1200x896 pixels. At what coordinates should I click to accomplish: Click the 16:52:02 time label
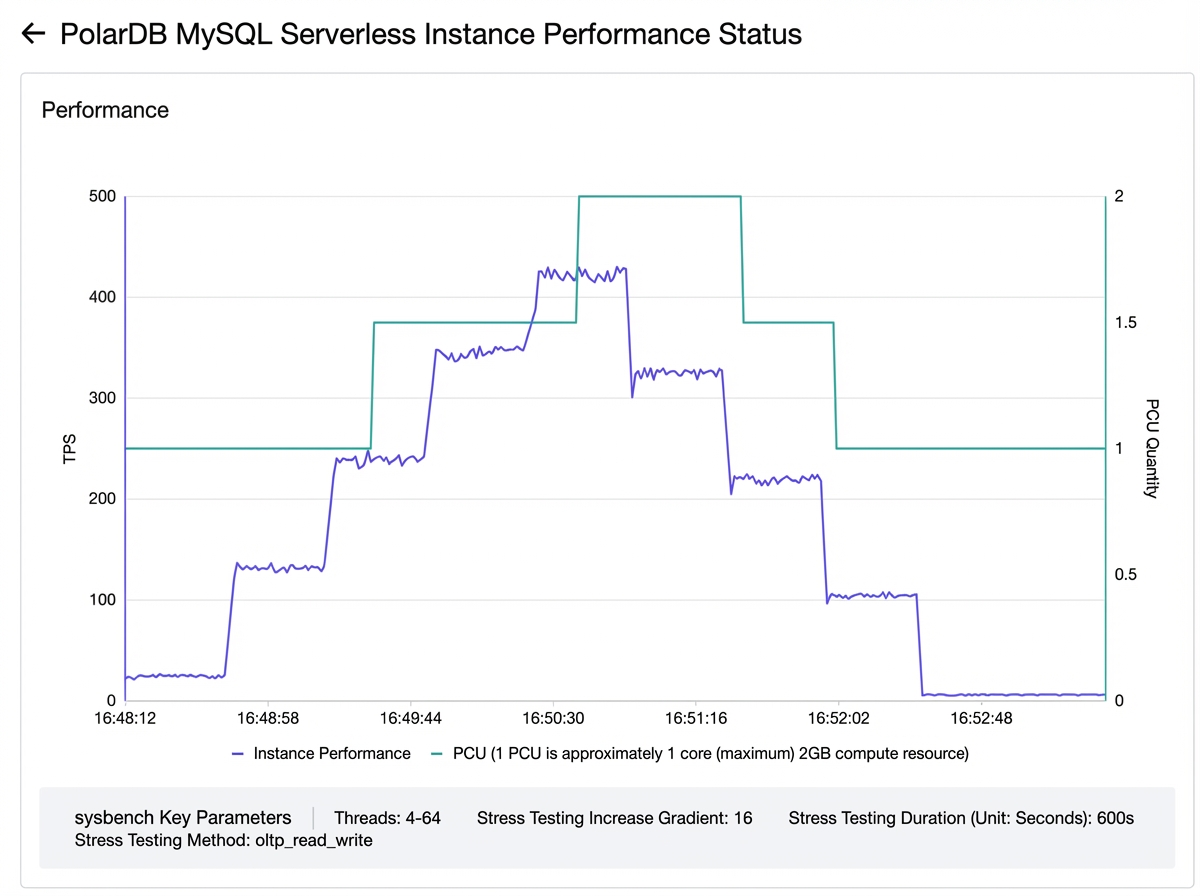click(838, 718)
